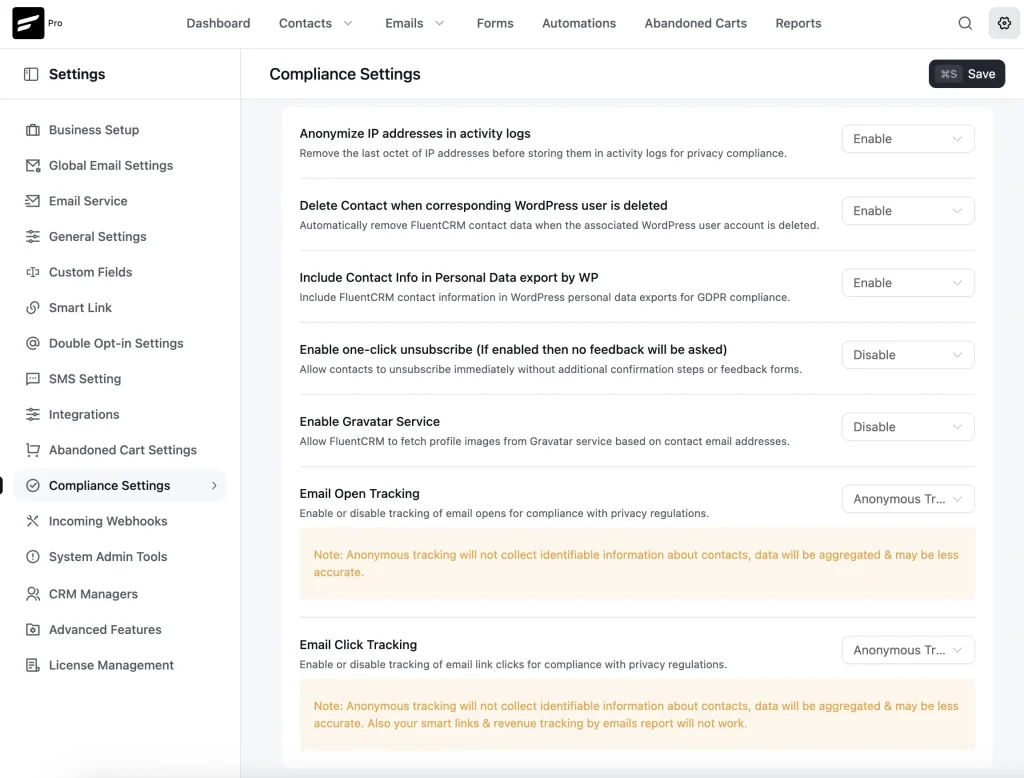
Task: Select the Email Service settings icon
Action: click(34, 201)
